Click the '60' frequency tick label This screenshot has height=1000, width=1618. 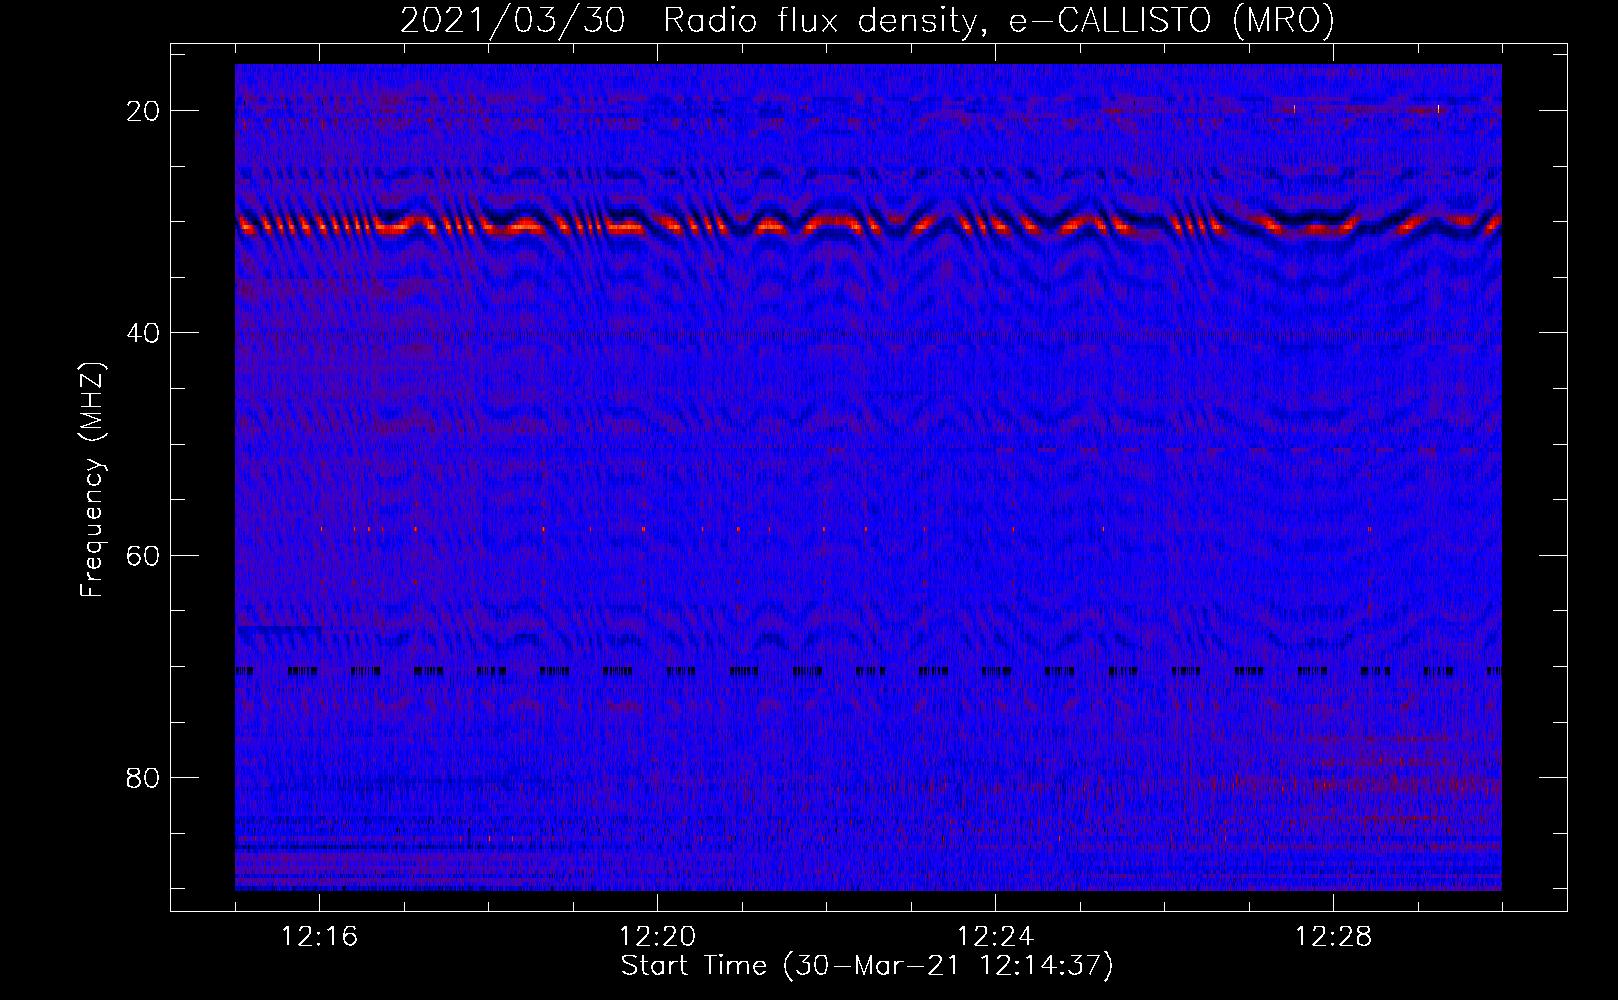point(144,555)
